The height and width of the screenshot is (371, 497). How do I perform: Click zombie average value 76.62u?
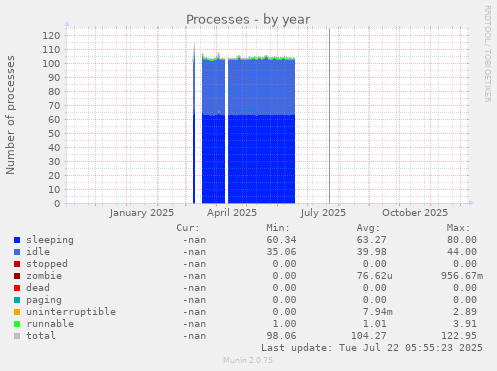(x=374, y=276)
